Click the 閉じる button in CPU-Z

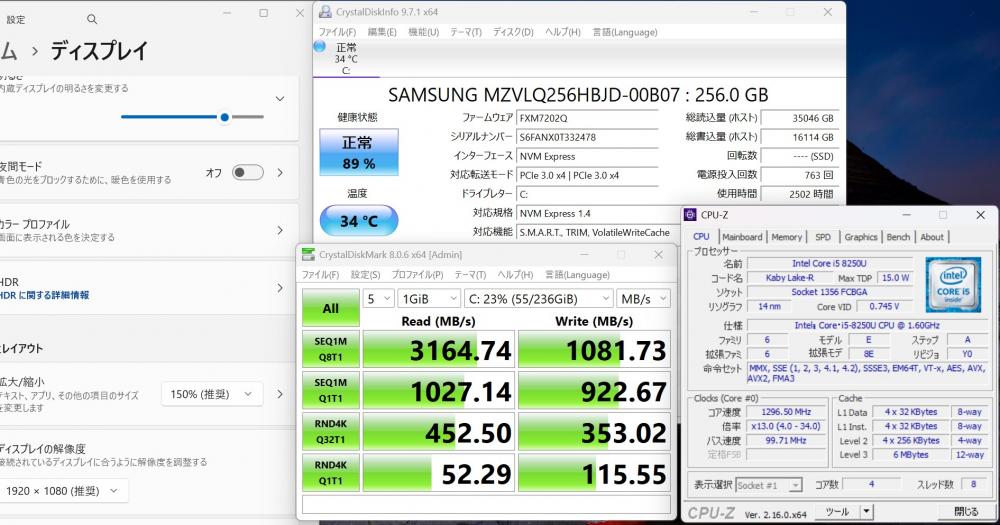966,511
